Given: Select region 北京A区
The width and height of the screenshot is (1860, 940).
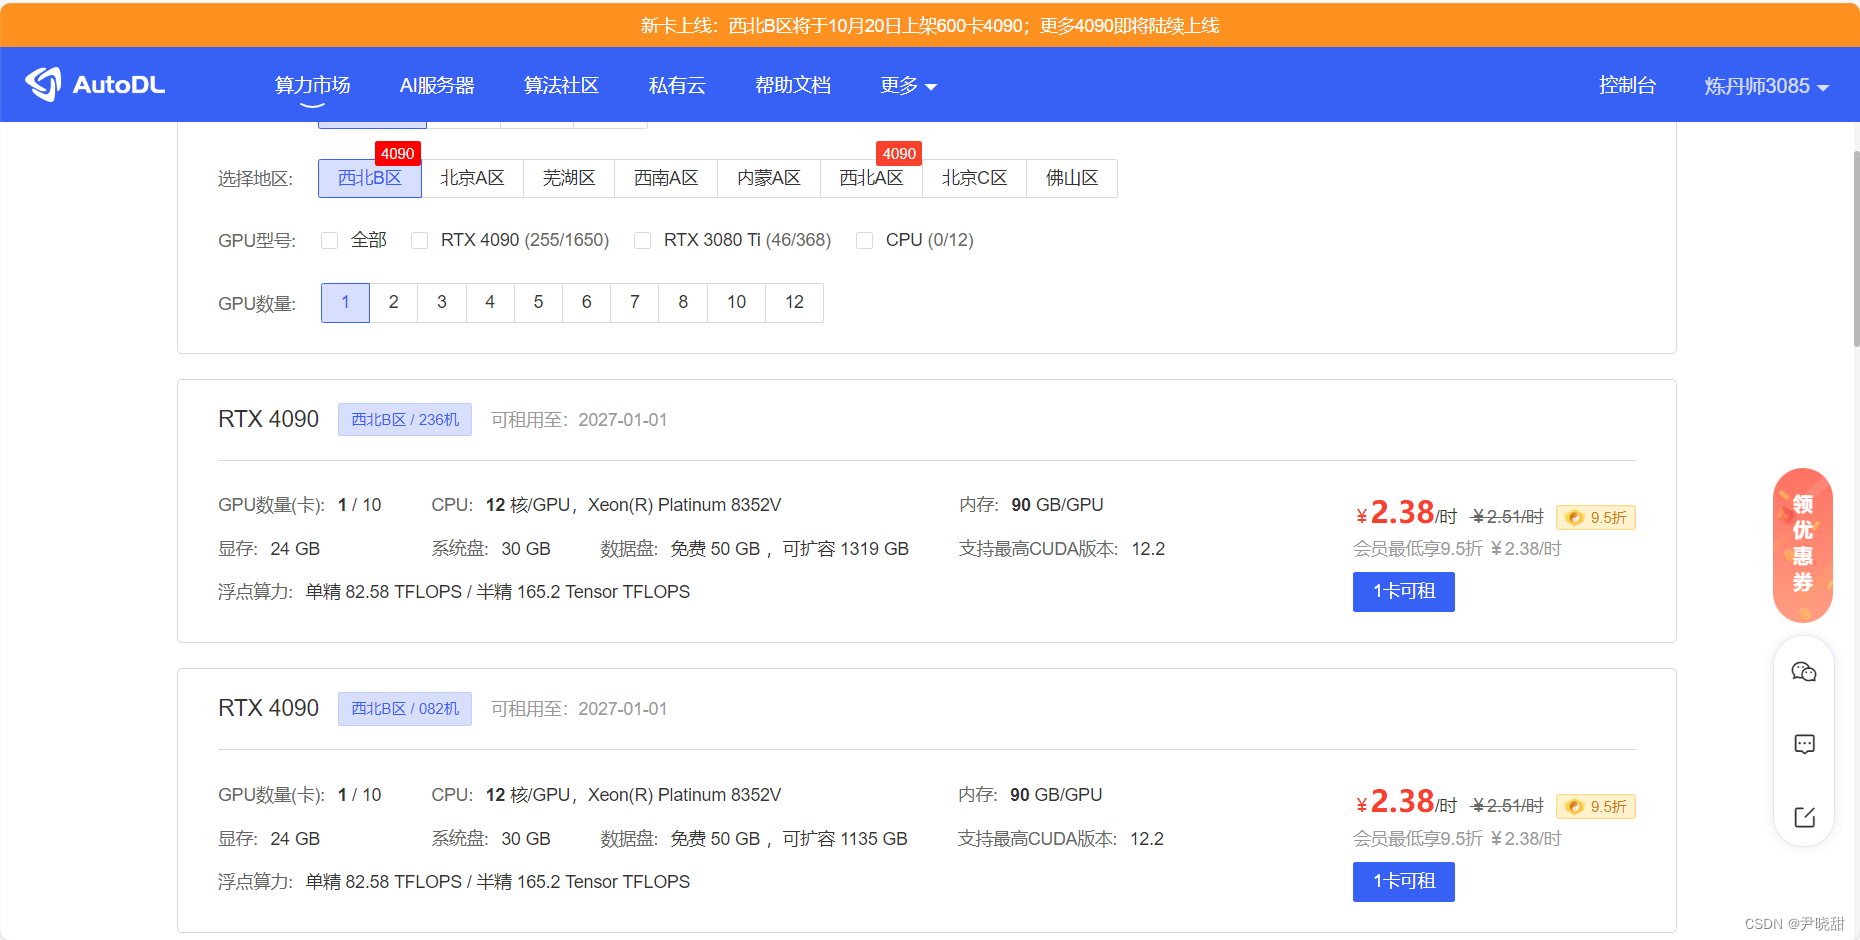Looking at the screenshot, I should (472, 178).
